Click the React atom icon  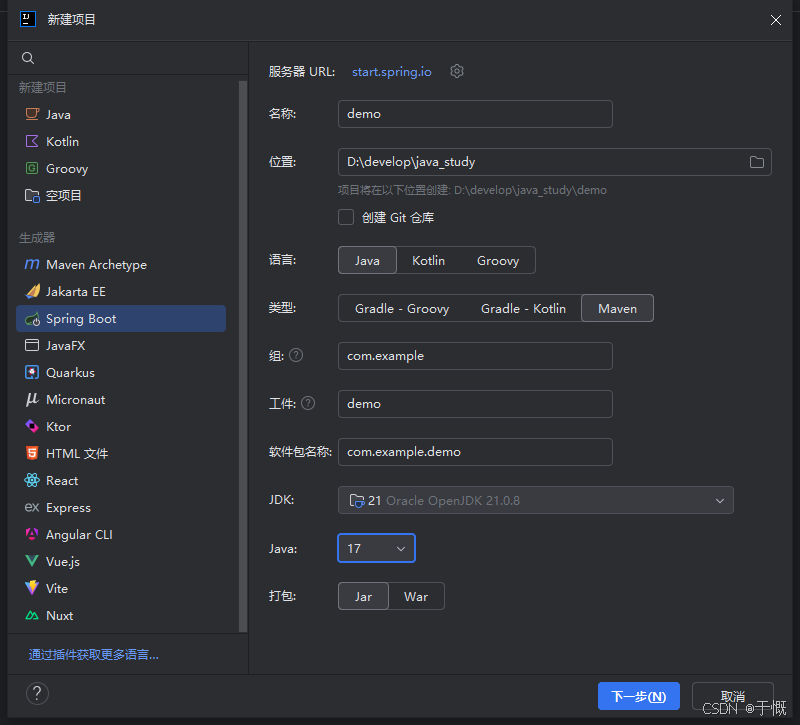[x=32, y=480]
